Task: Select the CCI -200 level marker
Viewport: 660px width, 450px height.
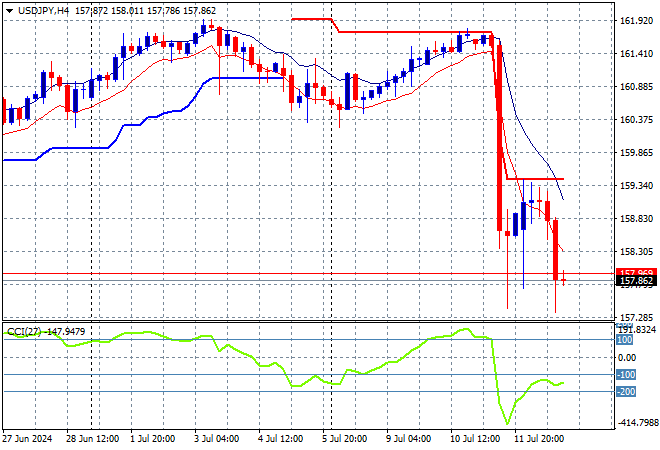Action: click(x=625, y=391)
